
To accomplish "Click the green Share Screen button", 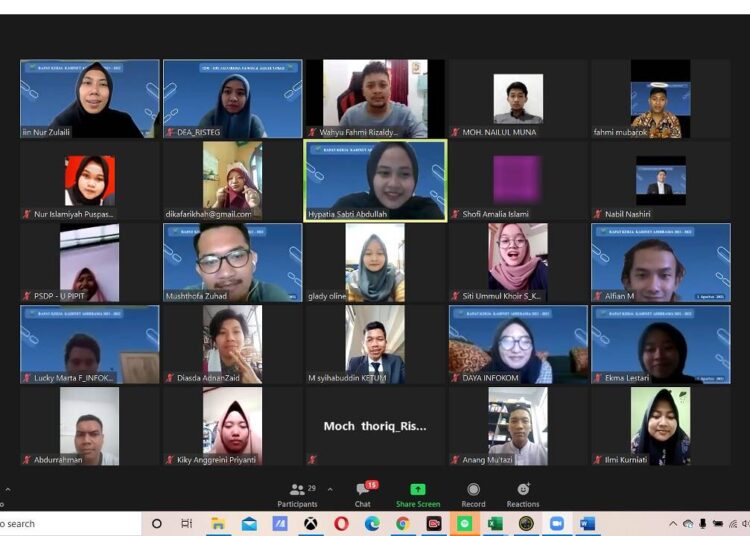I will click(418, 495).
